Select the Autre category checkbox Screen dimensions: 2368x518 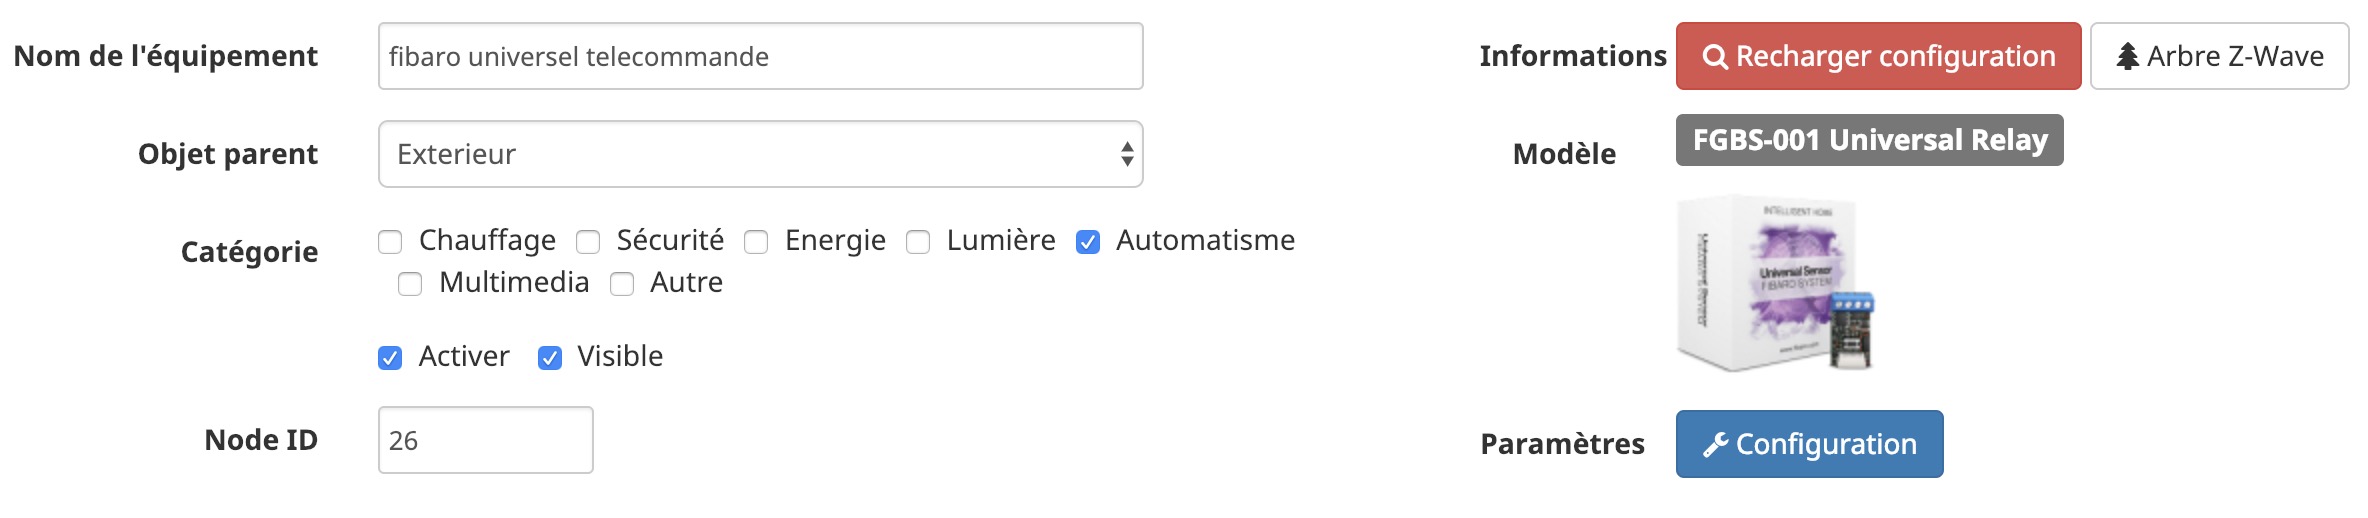coord(622,284)
